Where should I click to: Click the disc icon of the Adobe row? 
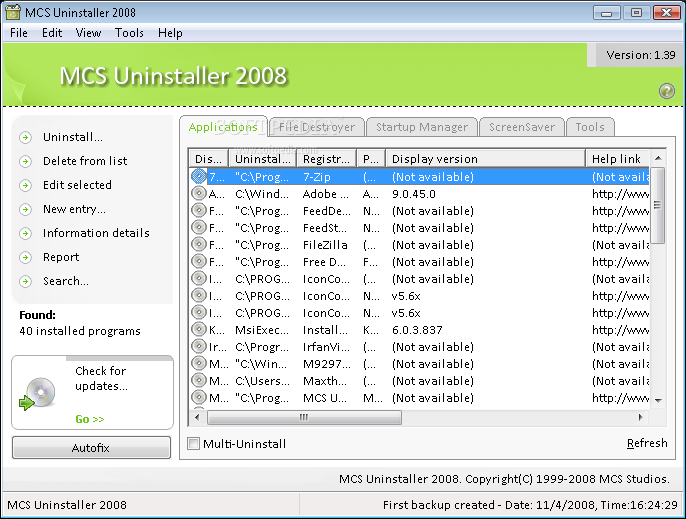click(199, 193)
